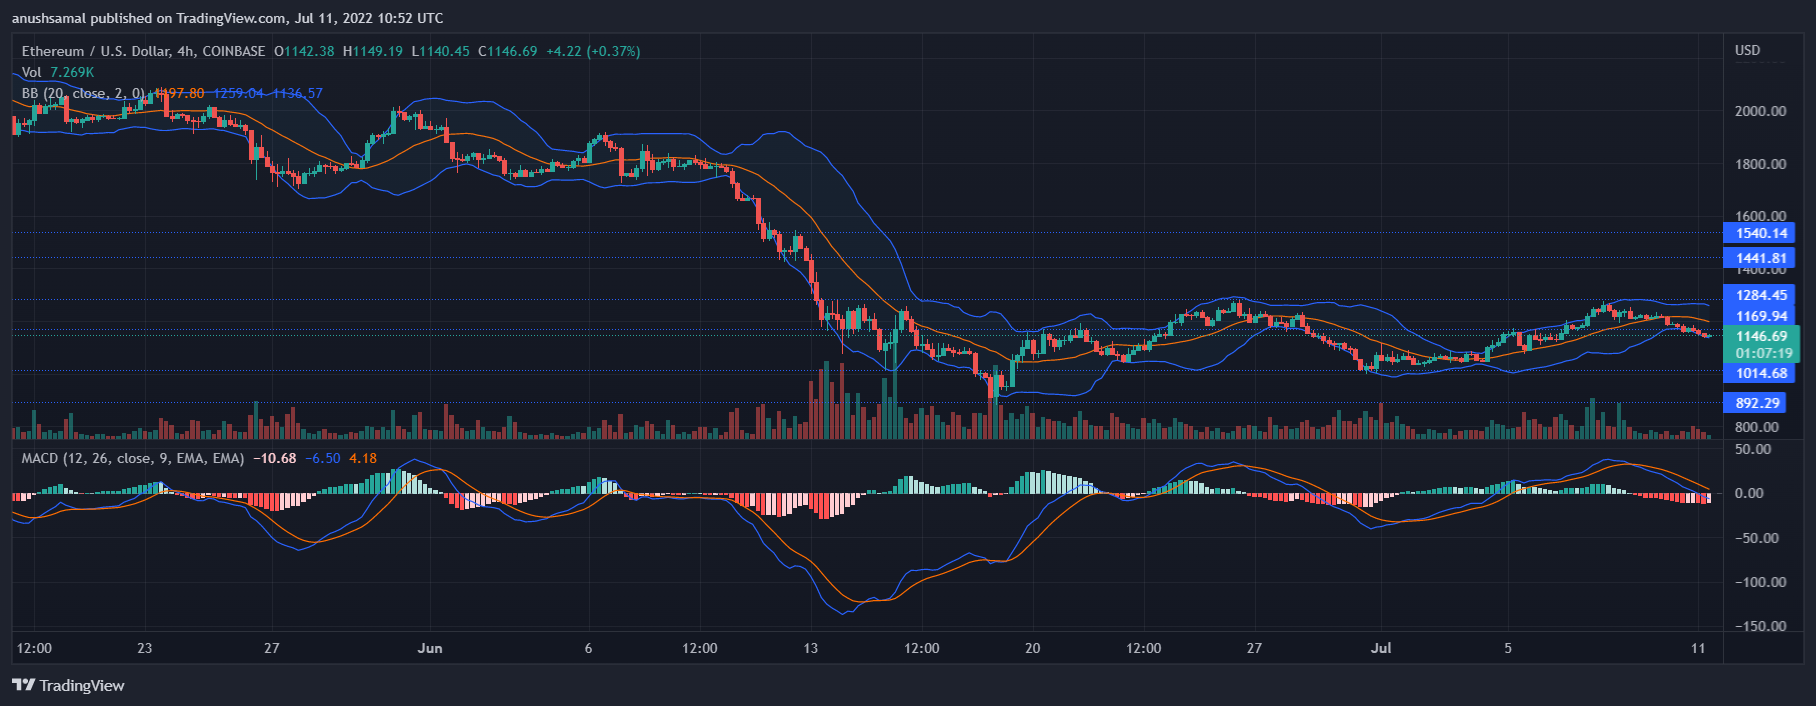Click the 6 date label on time axis
This screenshot has width=1816, height=706.
[x=588, y=648]
